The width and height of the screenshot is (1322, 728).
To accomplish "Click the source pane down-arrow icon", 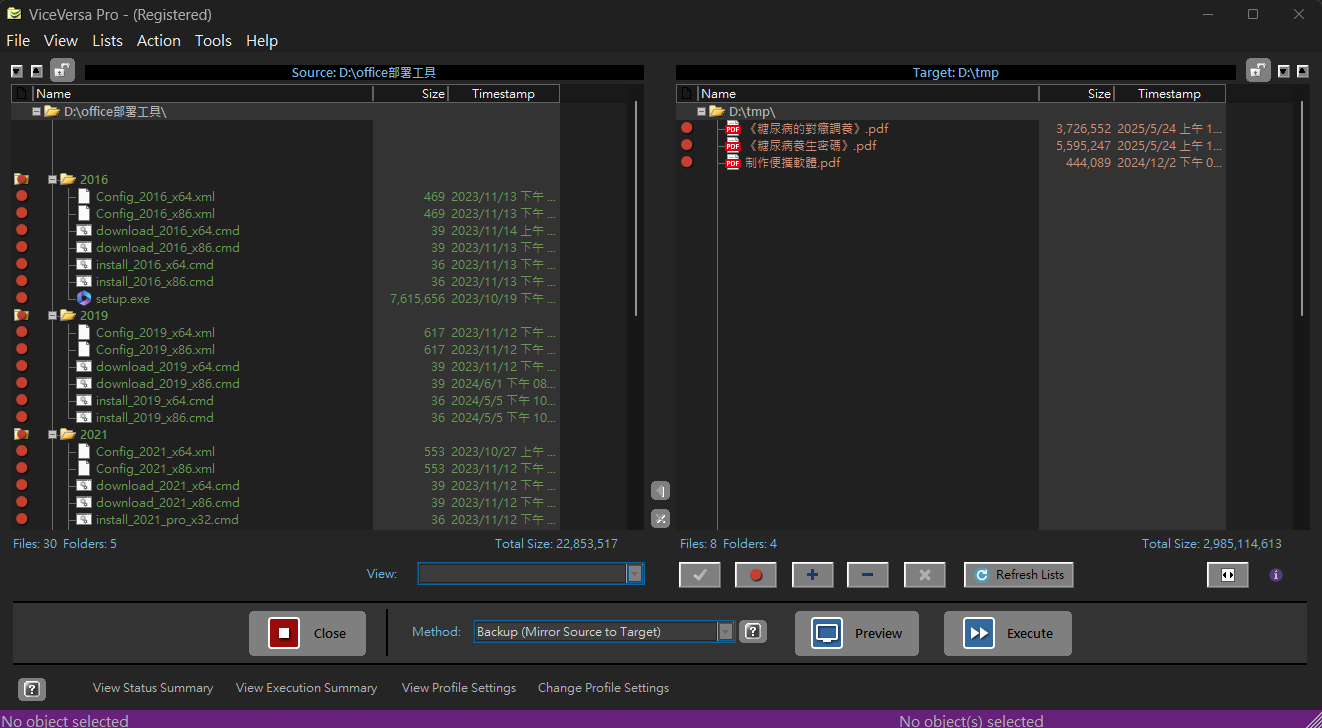I will point(17,72).
